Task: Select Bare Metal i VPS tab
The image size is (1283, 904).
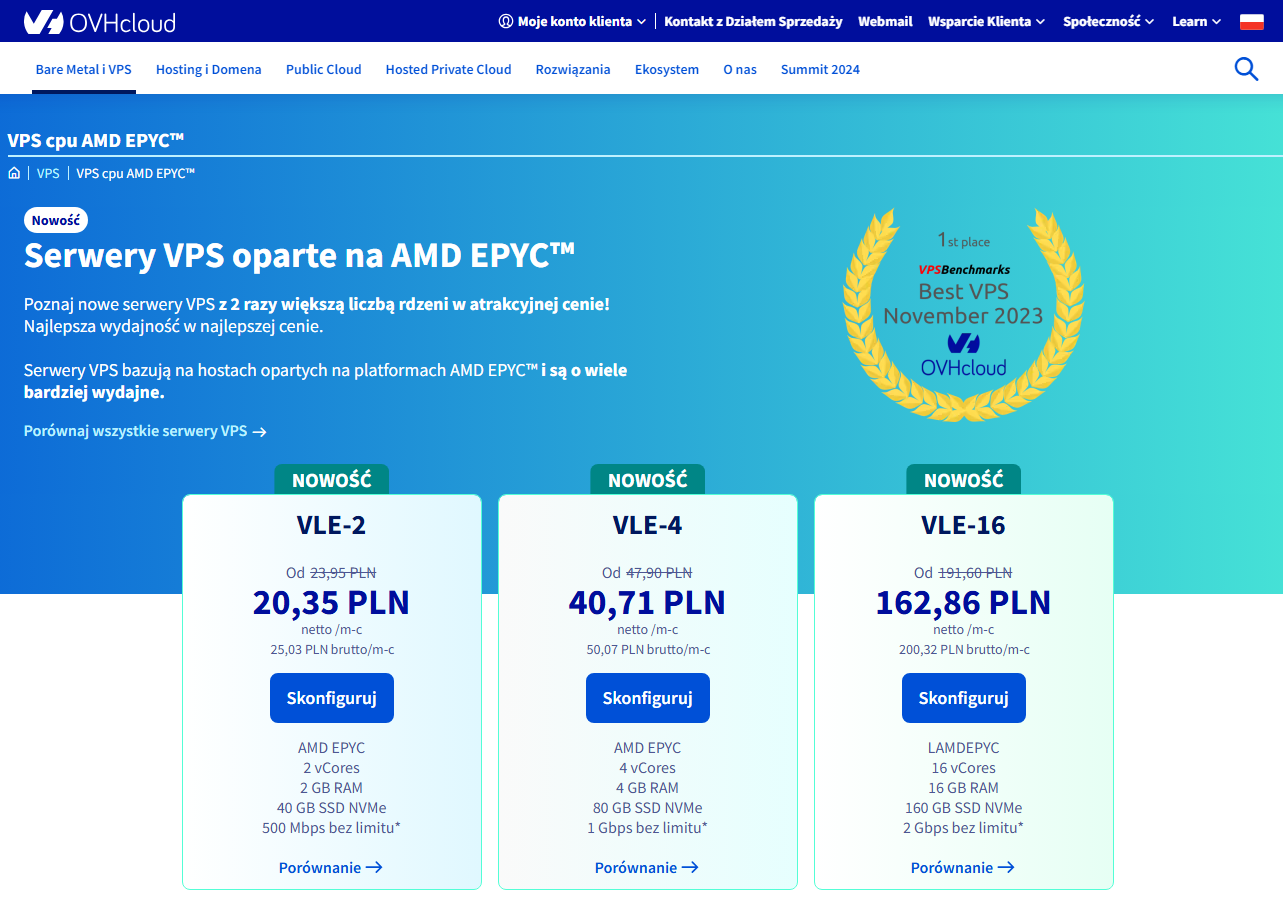Action: pos(83,69)
